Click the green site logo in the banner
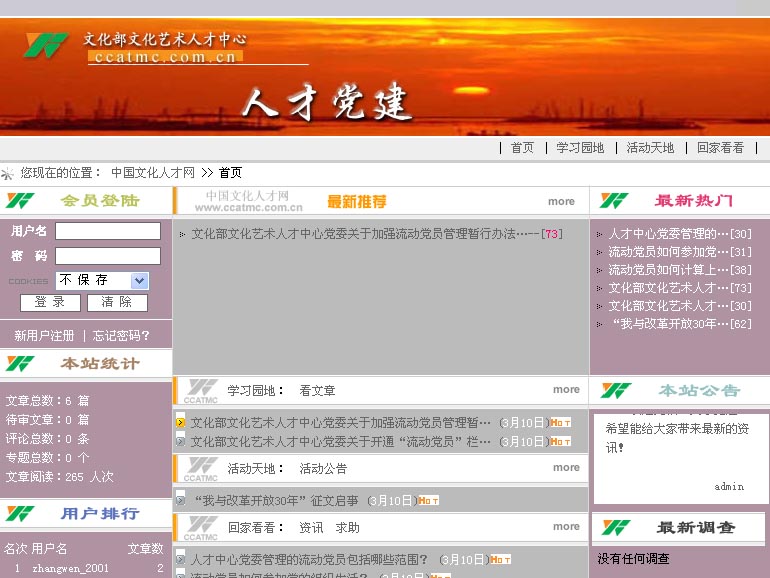770x578 pixels. click(x=46, y=45)
